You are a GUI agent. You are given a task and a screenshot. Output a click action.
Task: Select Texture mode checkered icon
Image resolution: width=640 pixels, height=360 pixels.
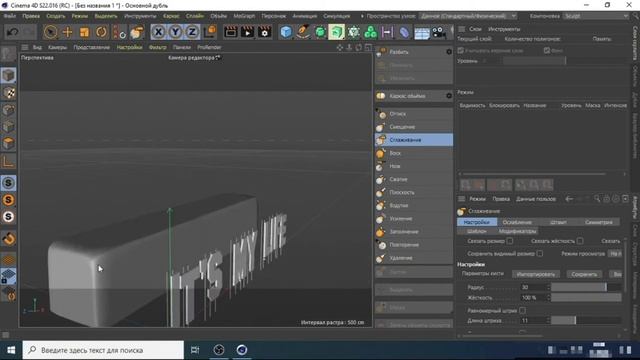point(9,93)
